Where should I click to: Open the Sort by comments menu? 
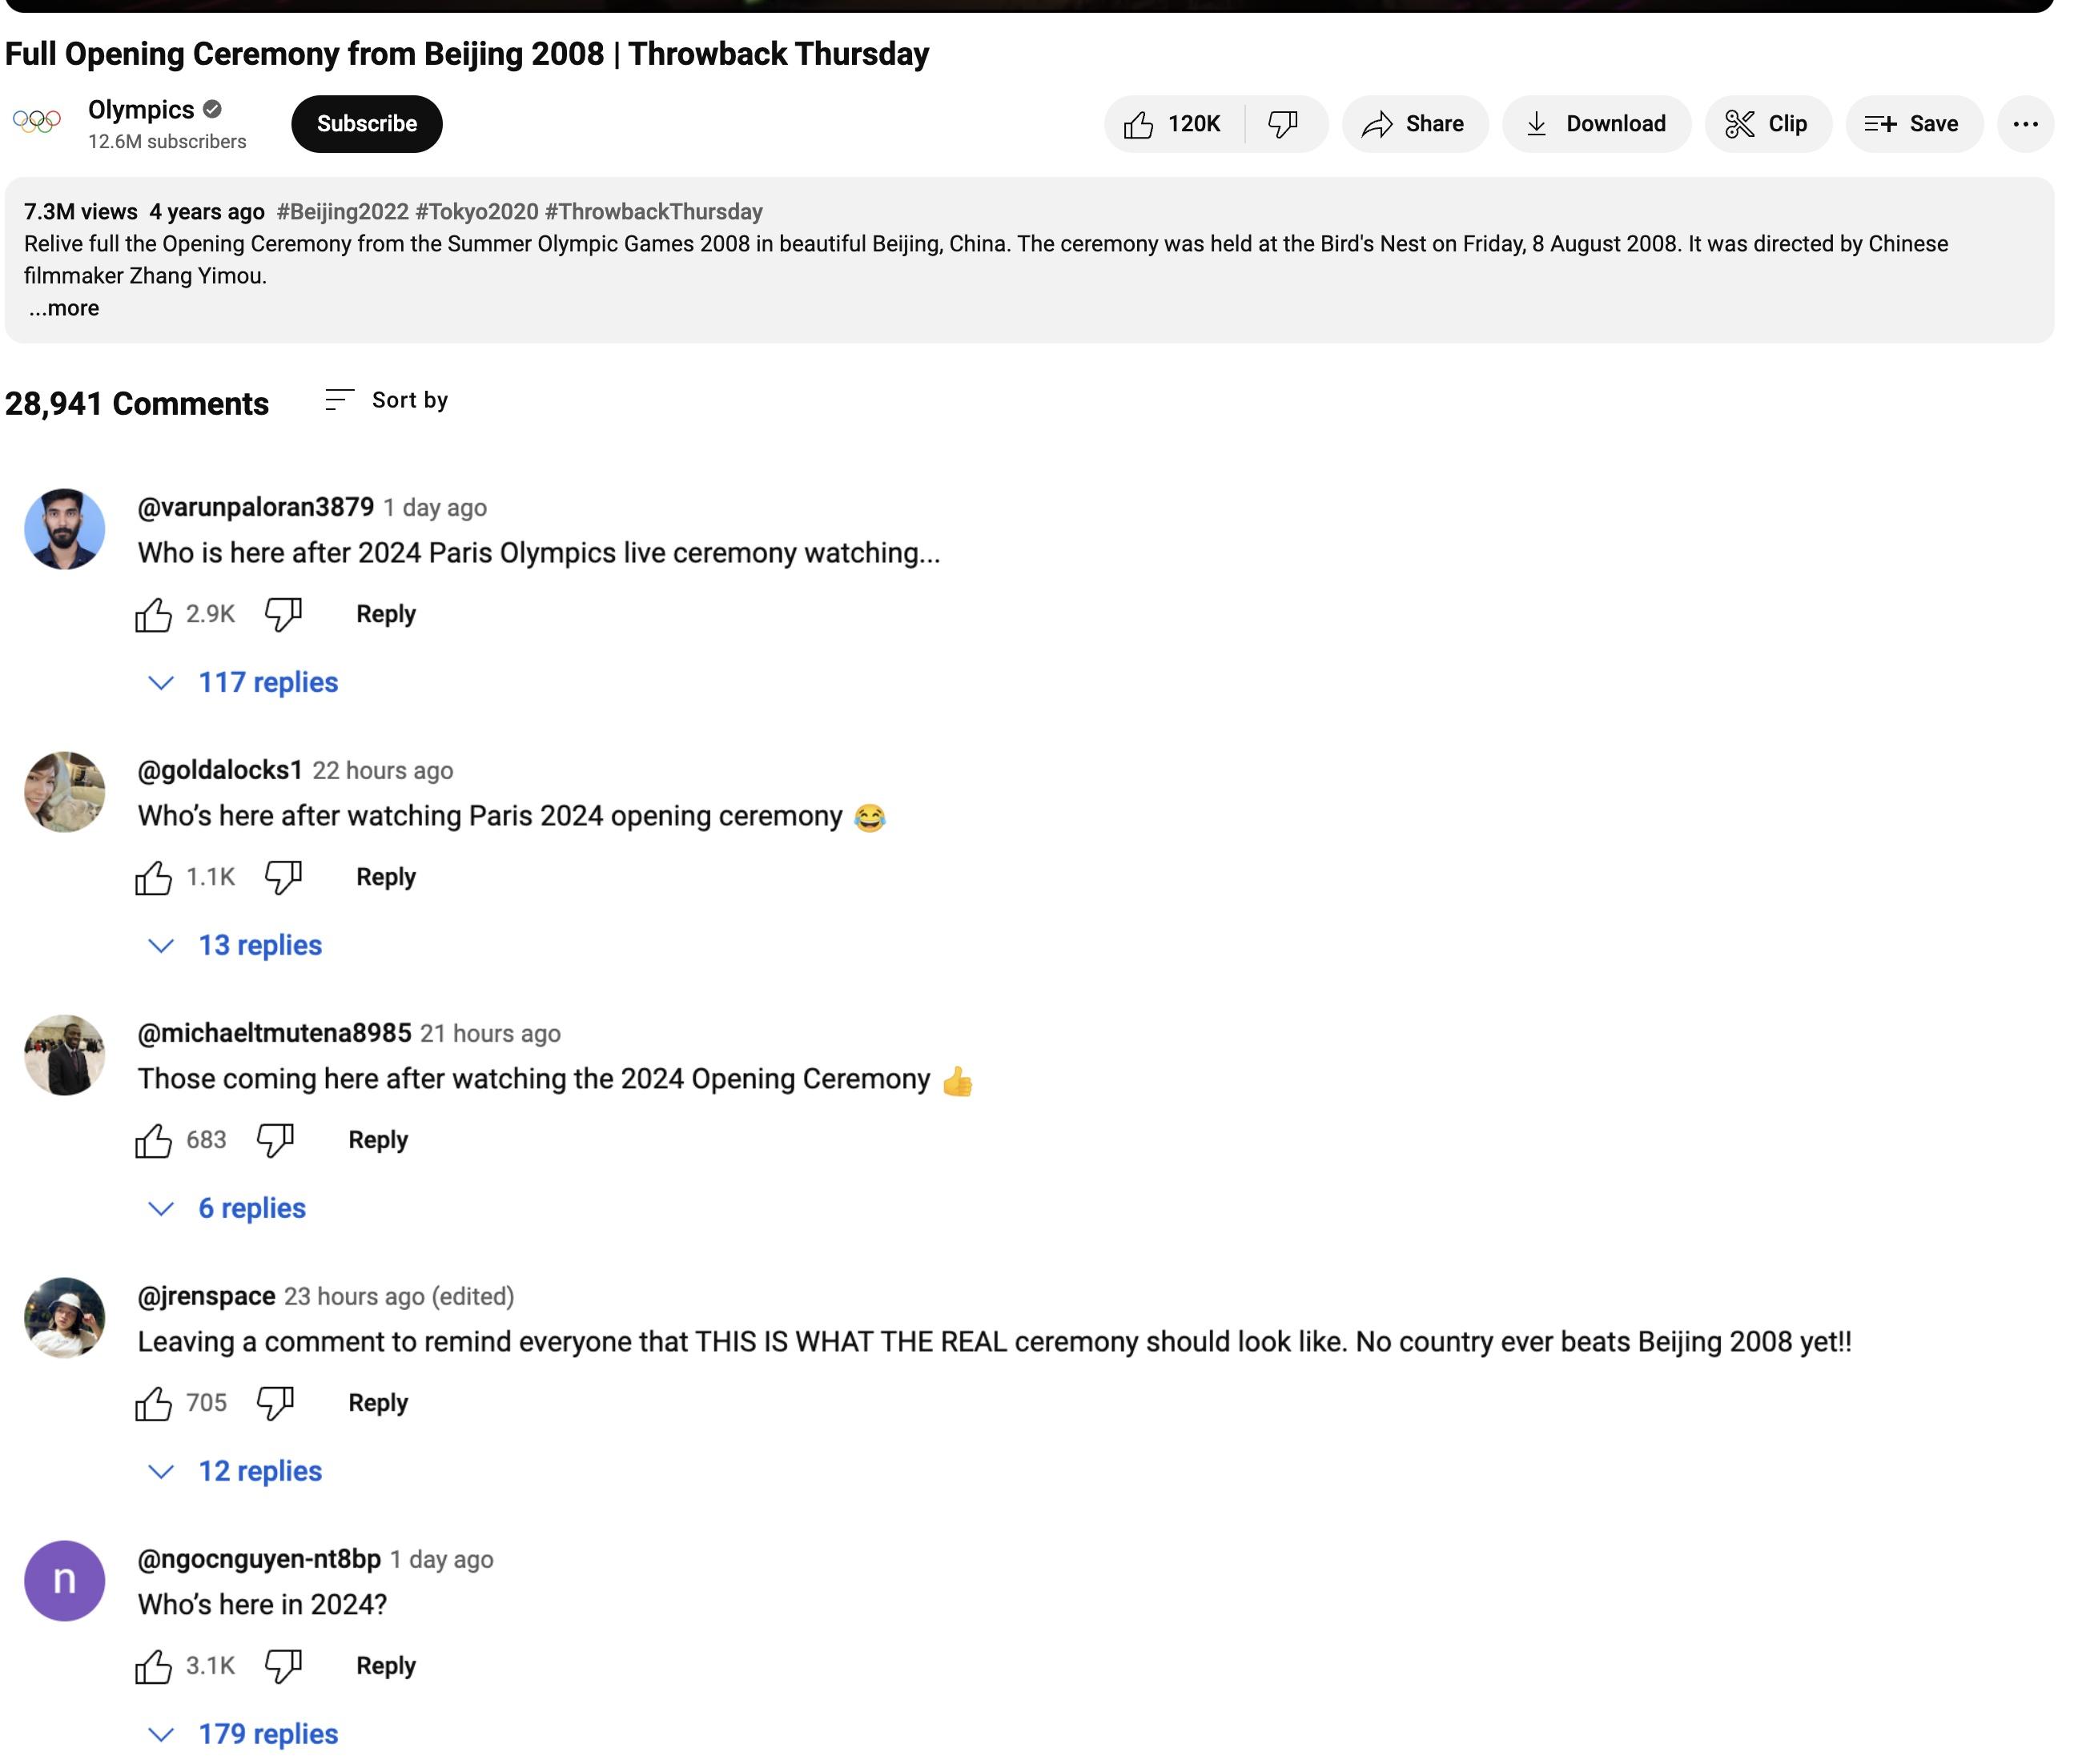(387, 400)
